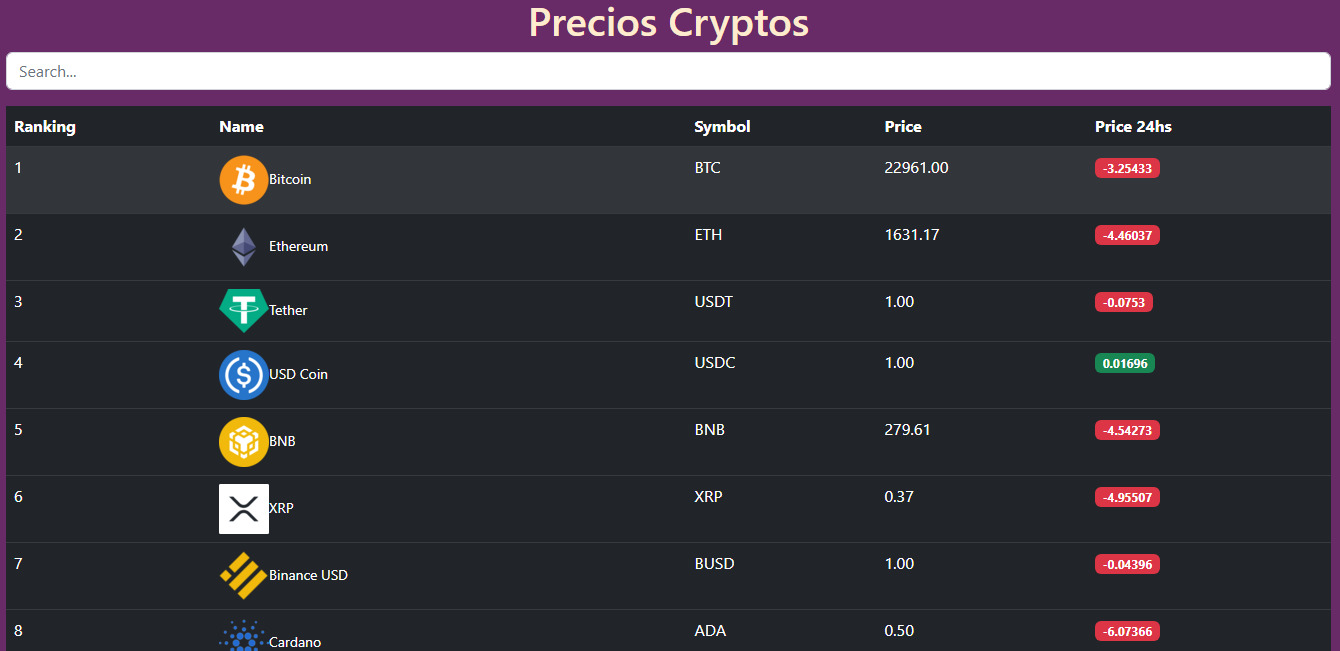Select the Cardano dotted logo

(244, 636)
